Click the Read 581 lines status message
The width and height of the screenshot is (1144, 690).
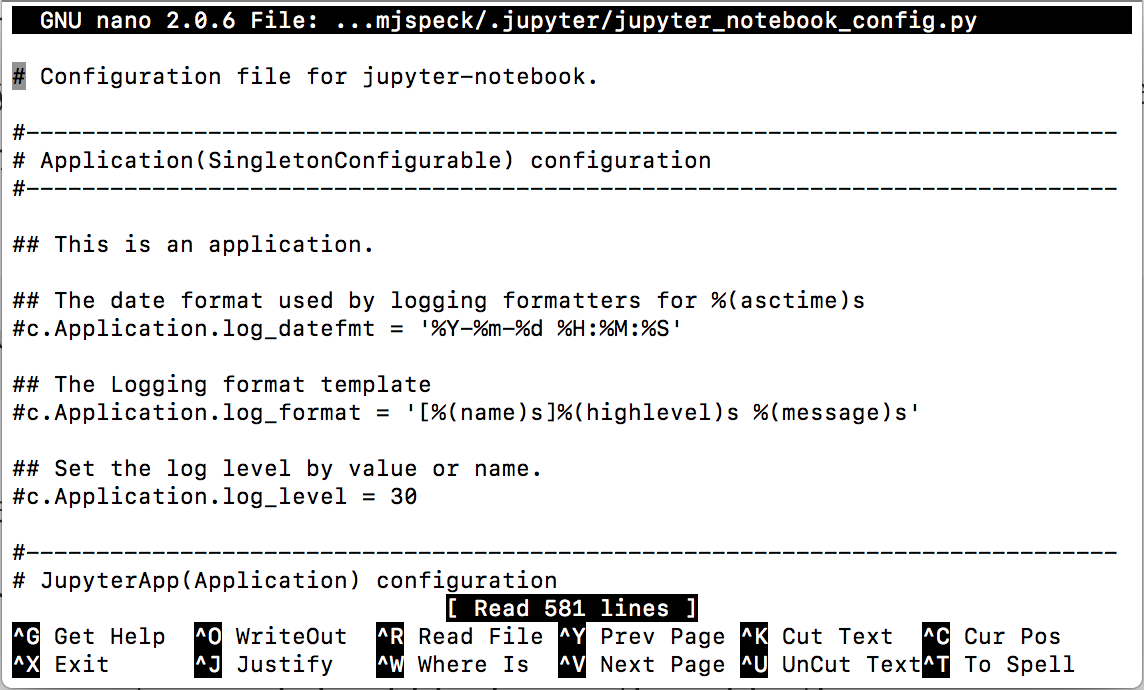[x=571, y=607]
